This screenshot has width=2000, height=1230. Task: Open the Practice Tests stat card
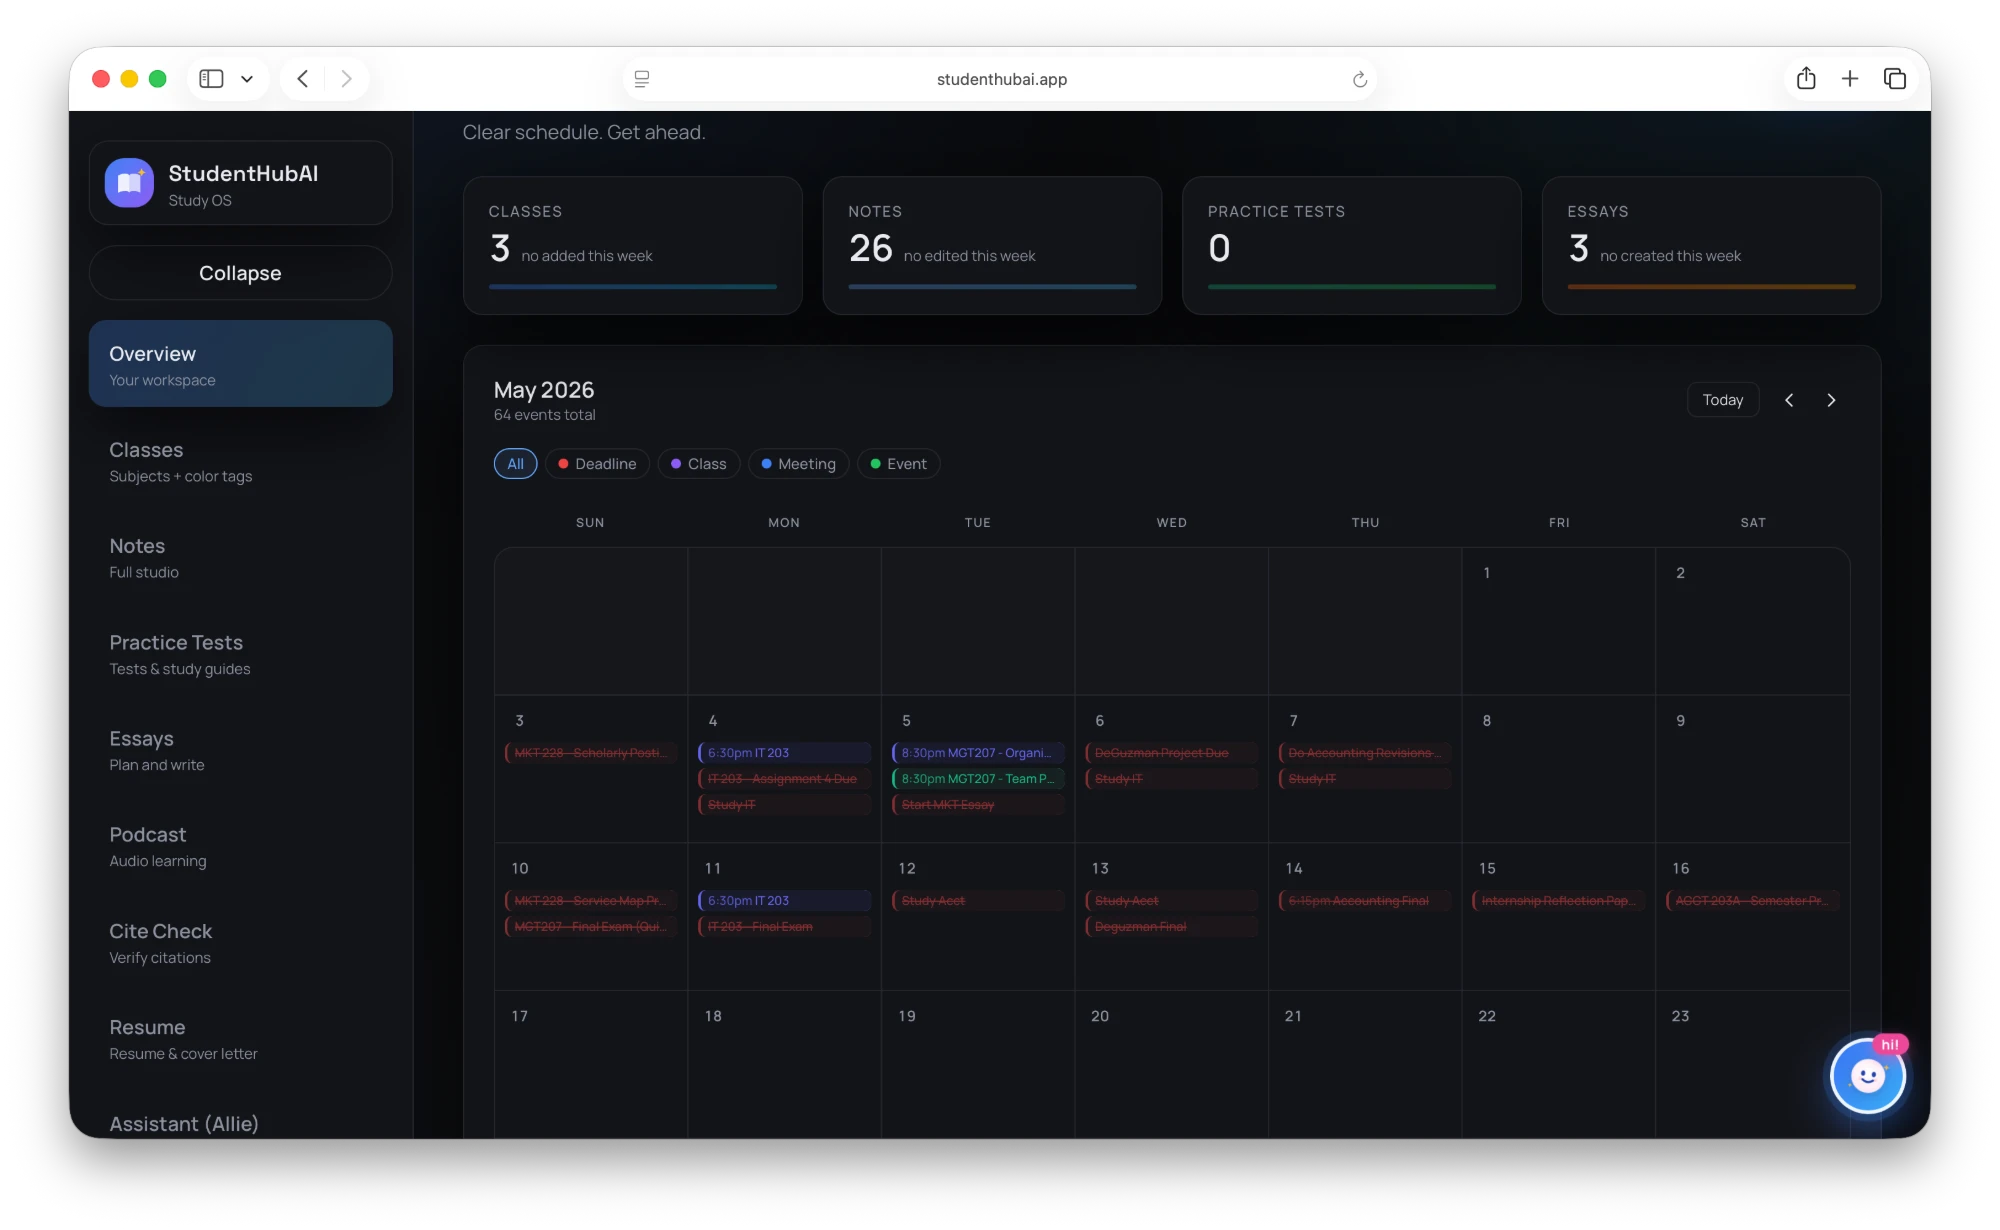click(1352, 246)
